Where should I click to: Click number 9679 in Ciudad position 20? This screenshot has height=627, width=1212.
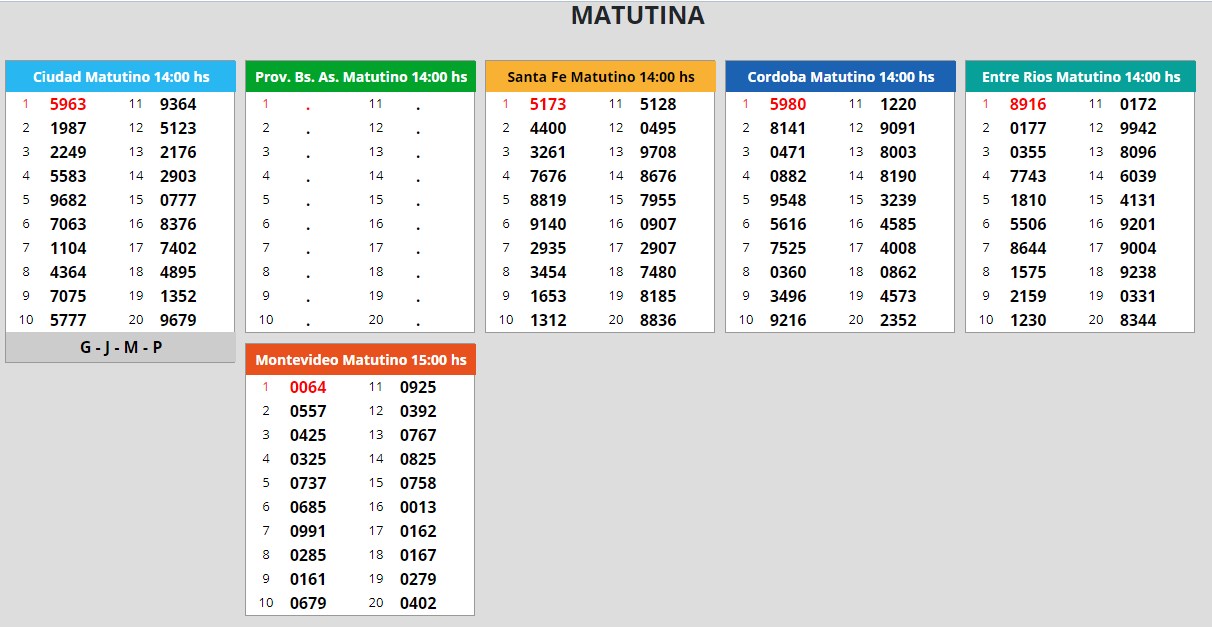pos(178,320)
